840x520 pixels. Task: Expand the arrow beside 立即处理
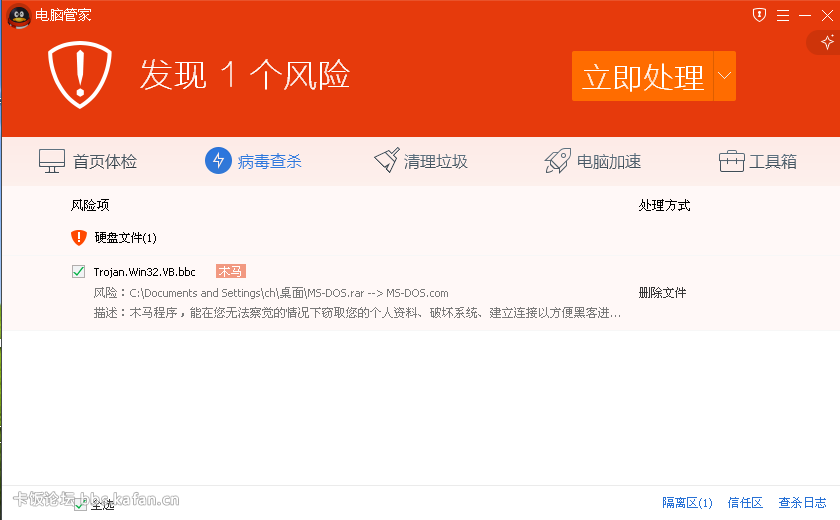tap(725, 76)
